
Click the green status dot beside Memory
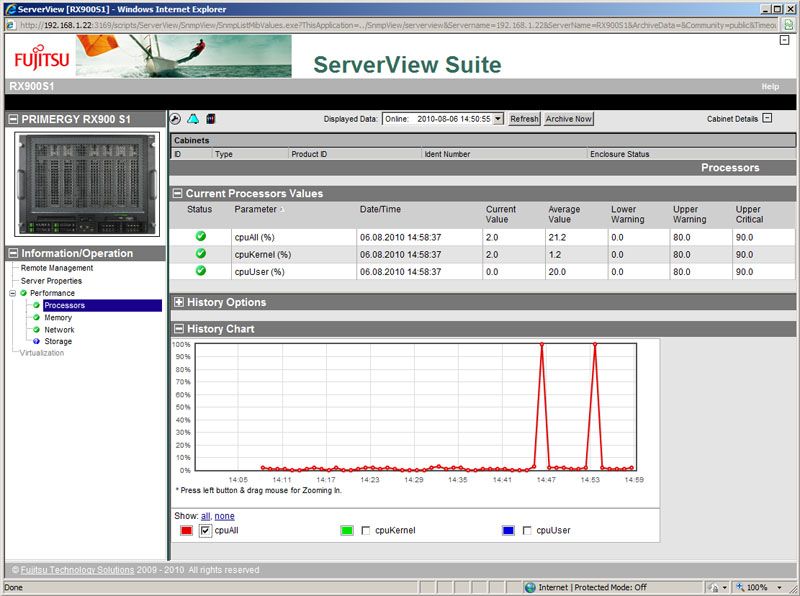[x=36, y=317]
